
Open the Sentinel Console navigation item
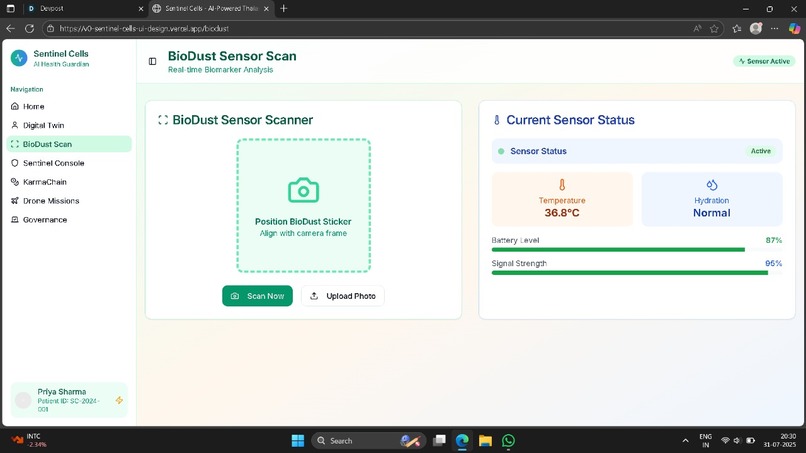[69, 163]
